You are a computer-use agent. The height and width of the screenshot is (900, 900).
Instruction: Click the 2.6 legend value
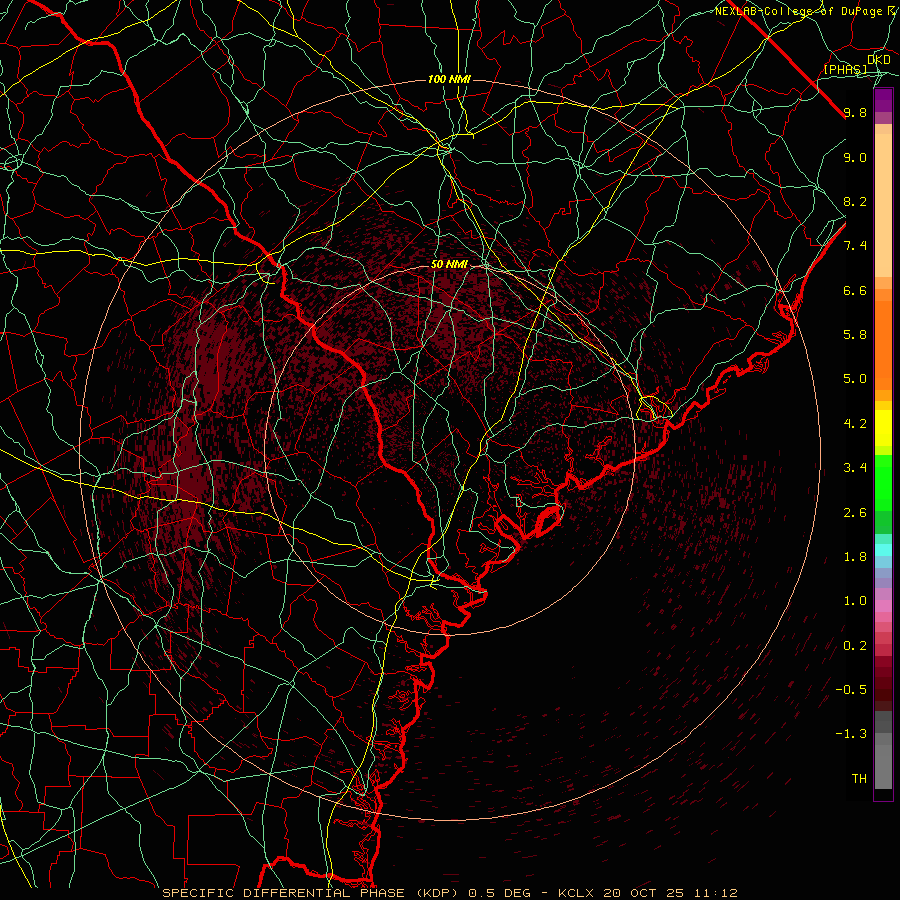855,513
